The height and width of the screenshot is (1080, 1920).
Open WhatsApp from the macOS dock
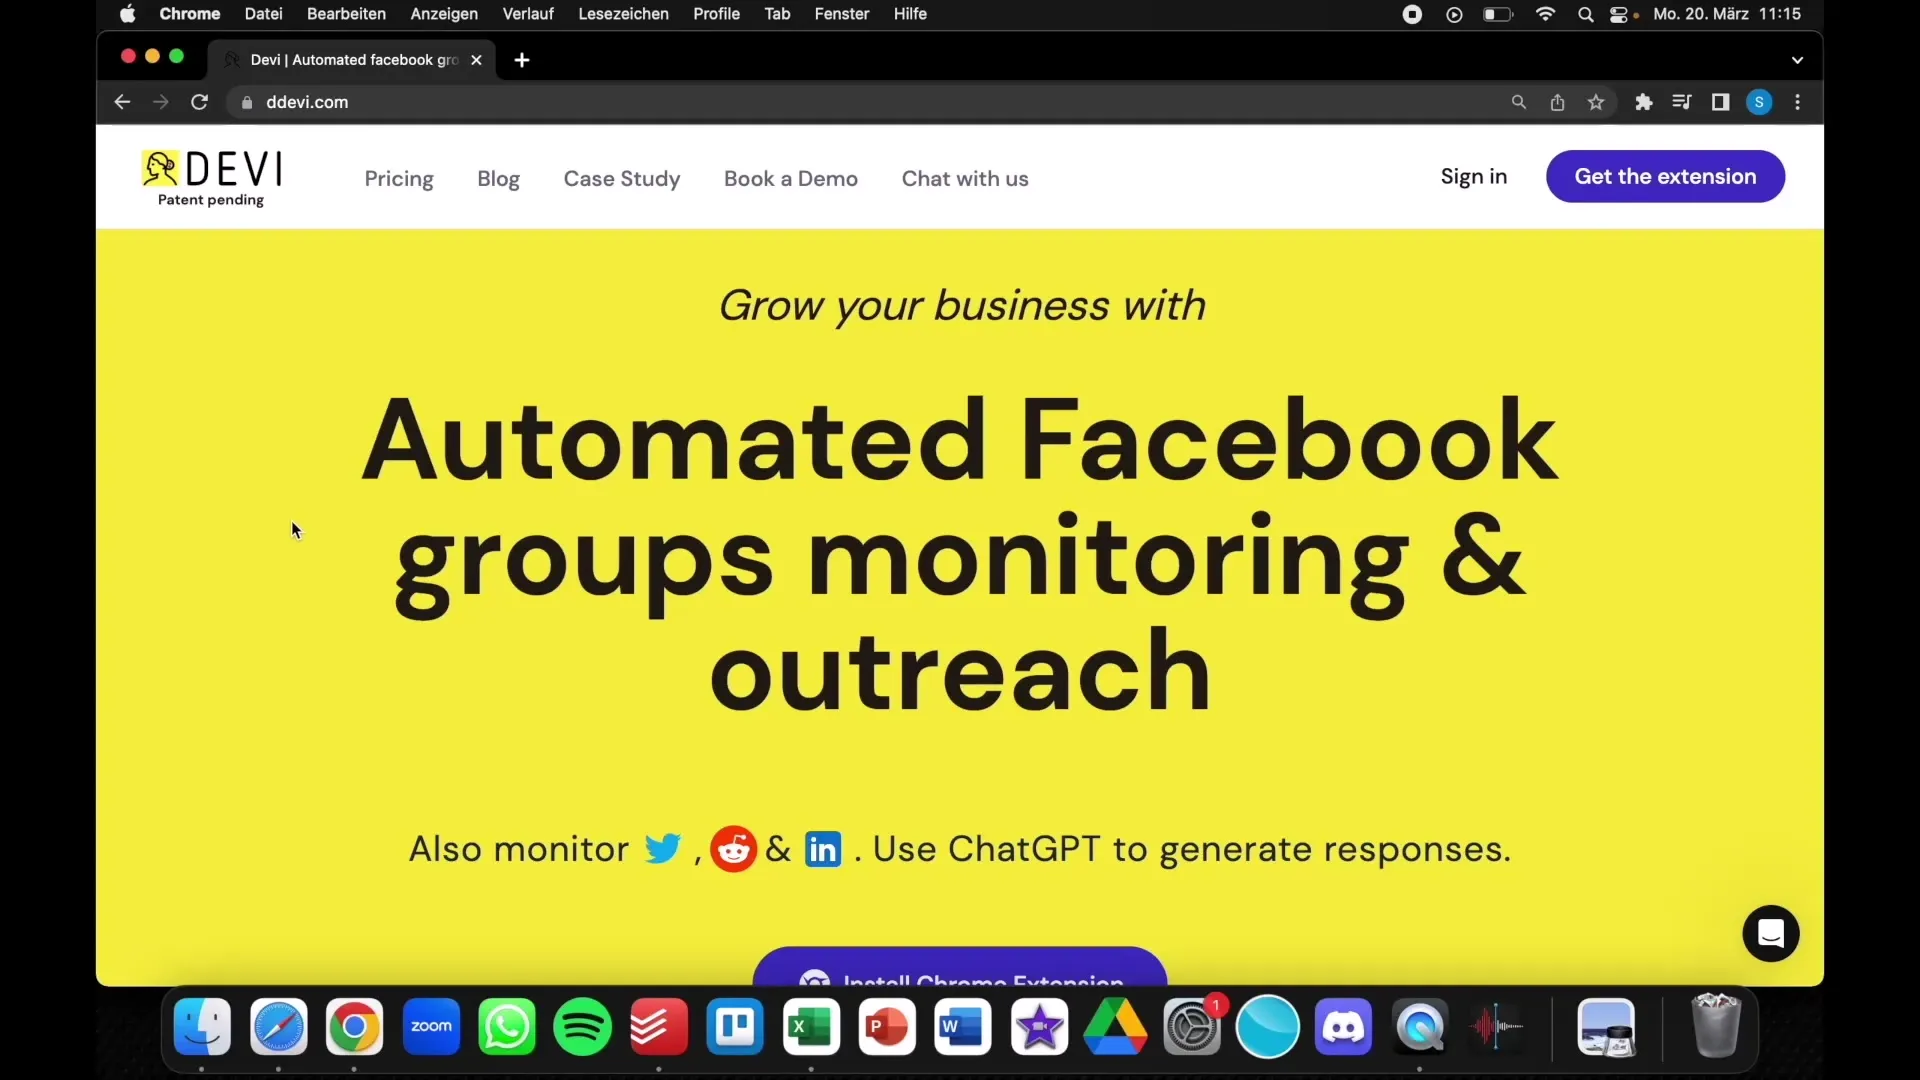pos(508,1027)
